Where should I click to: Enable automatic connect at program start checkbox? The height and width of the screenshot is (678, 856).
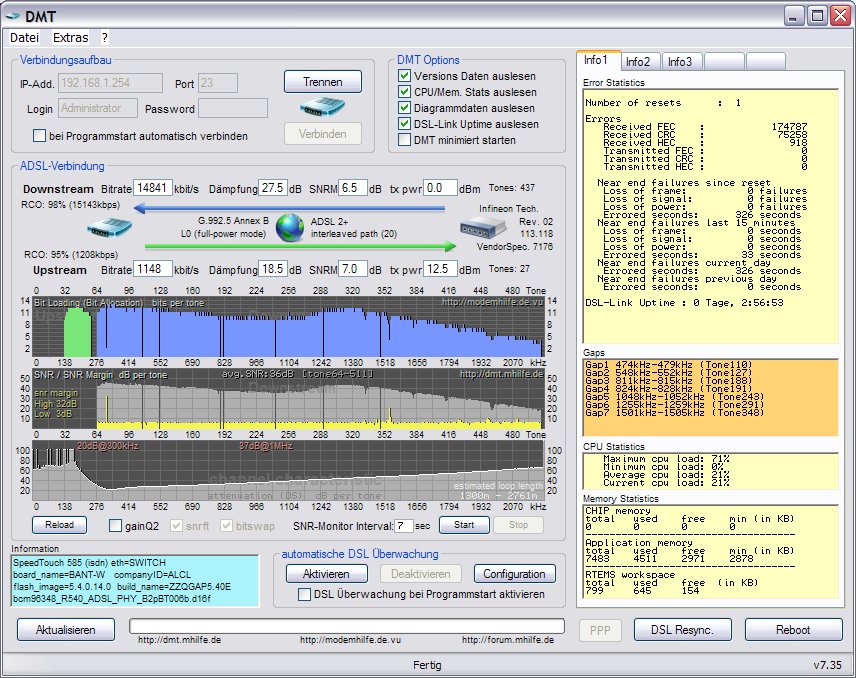[x=40, y=136]
